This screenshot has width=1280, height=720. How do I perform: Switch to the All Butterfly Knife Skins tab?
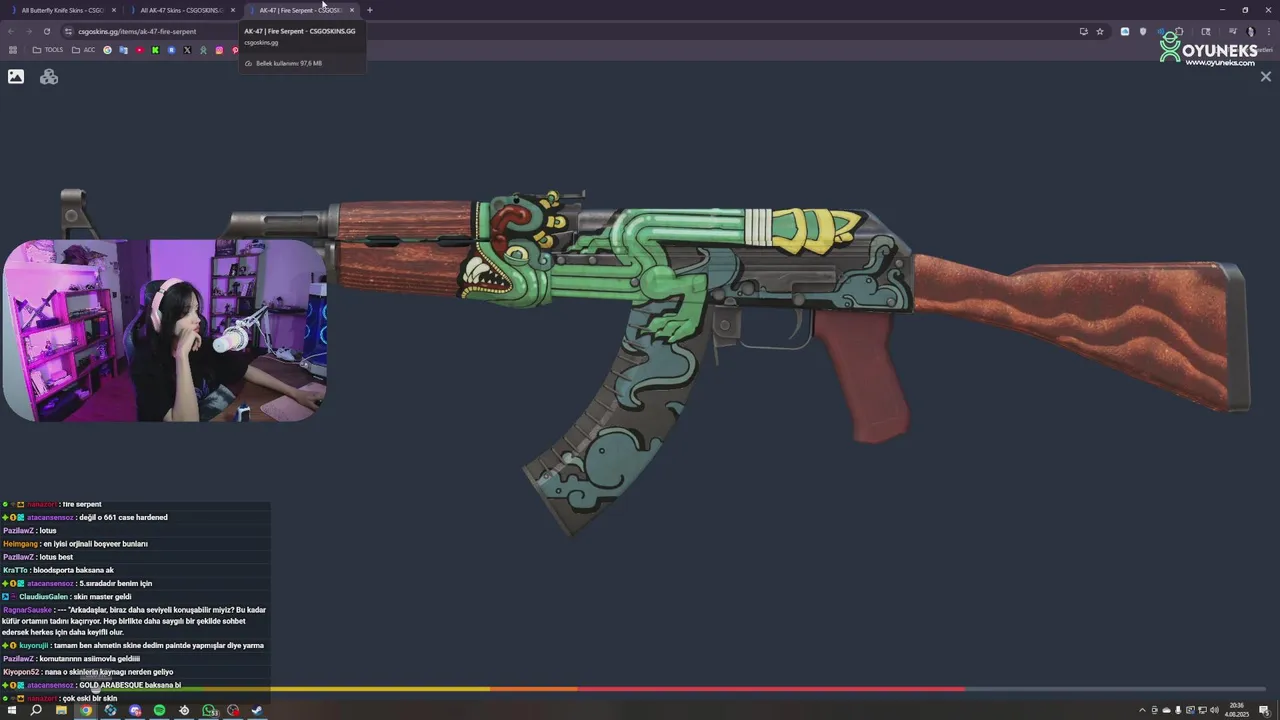tap(62, 10)
